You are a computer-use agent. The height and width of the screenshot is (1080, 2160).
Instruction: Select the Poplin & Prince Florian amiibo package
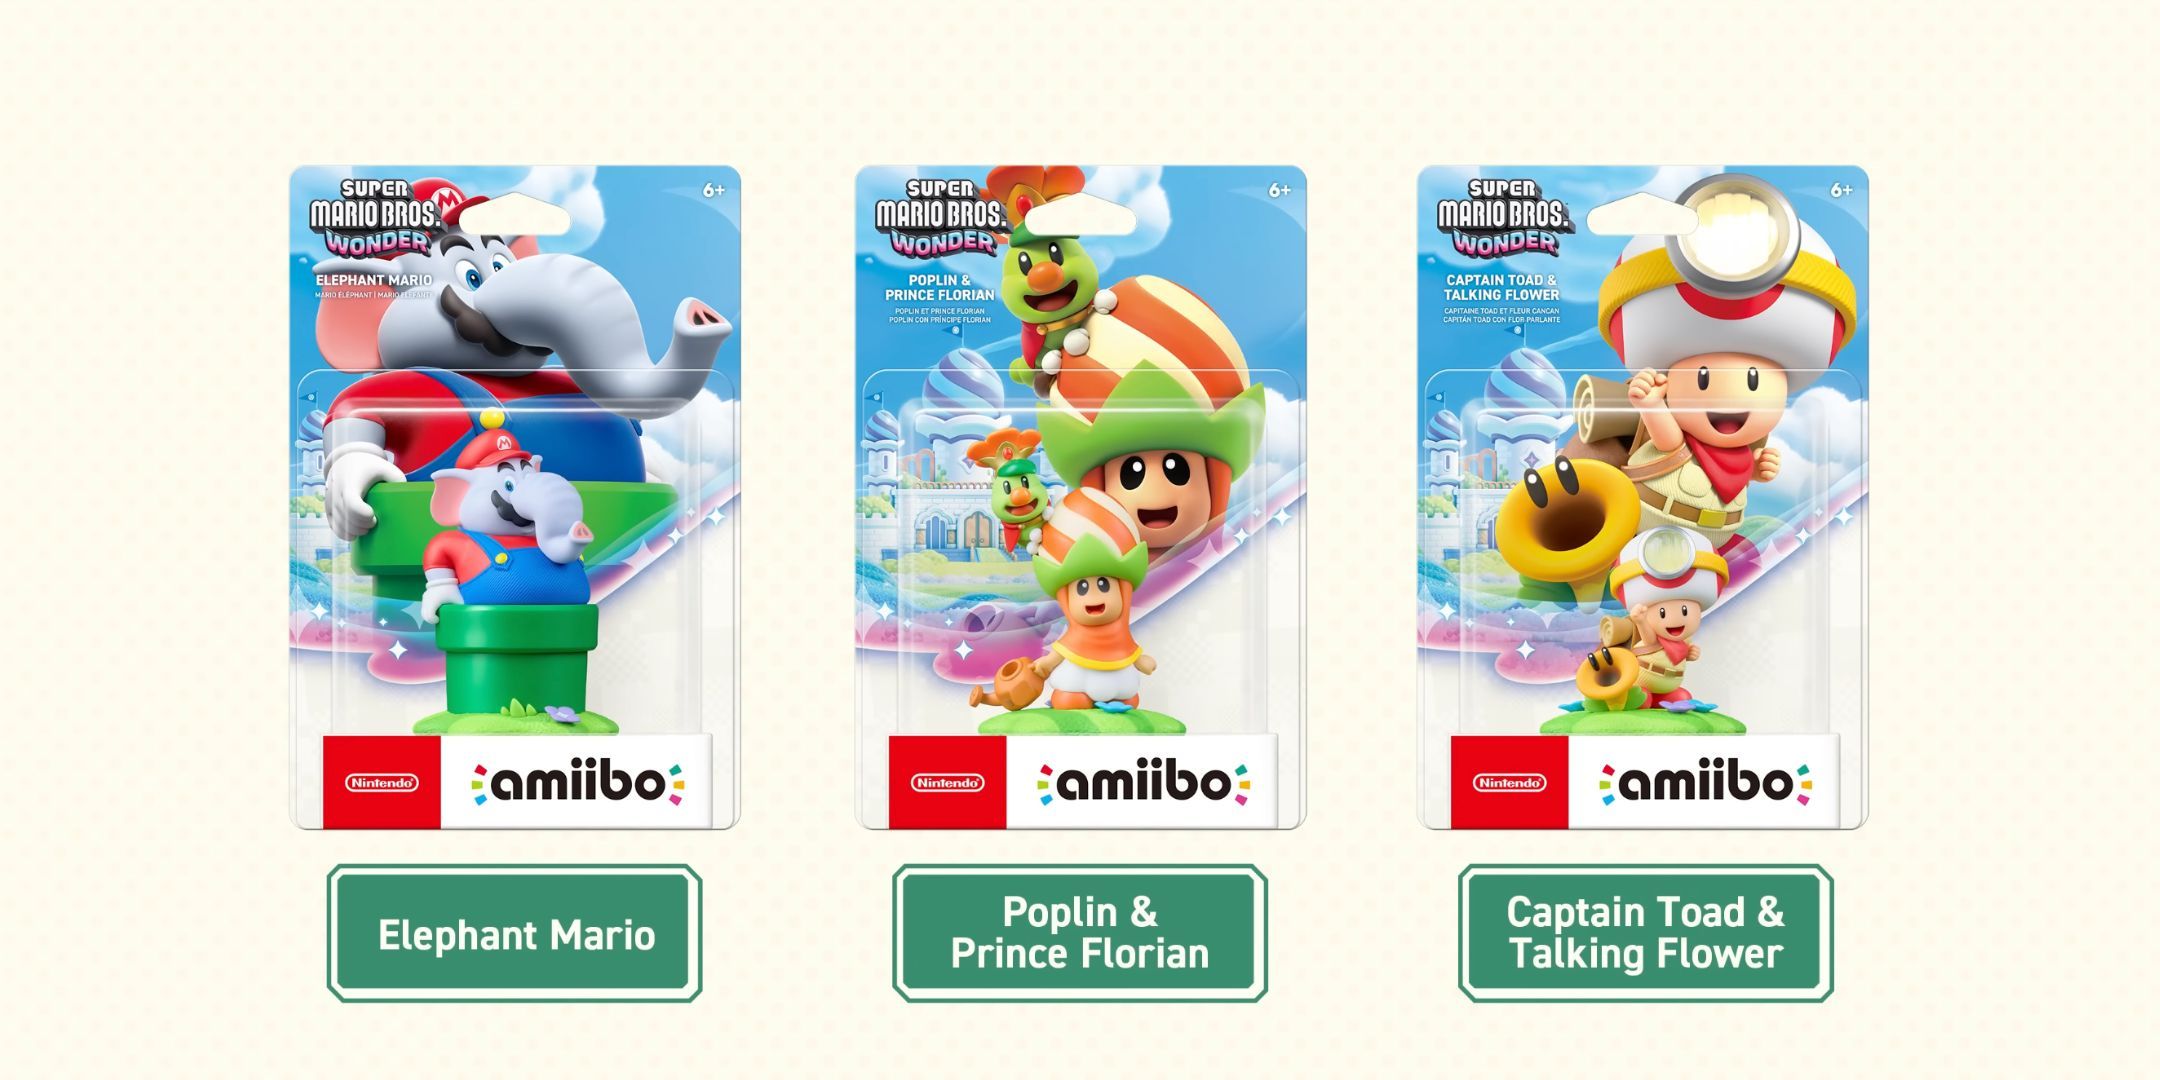(1081, 497)
